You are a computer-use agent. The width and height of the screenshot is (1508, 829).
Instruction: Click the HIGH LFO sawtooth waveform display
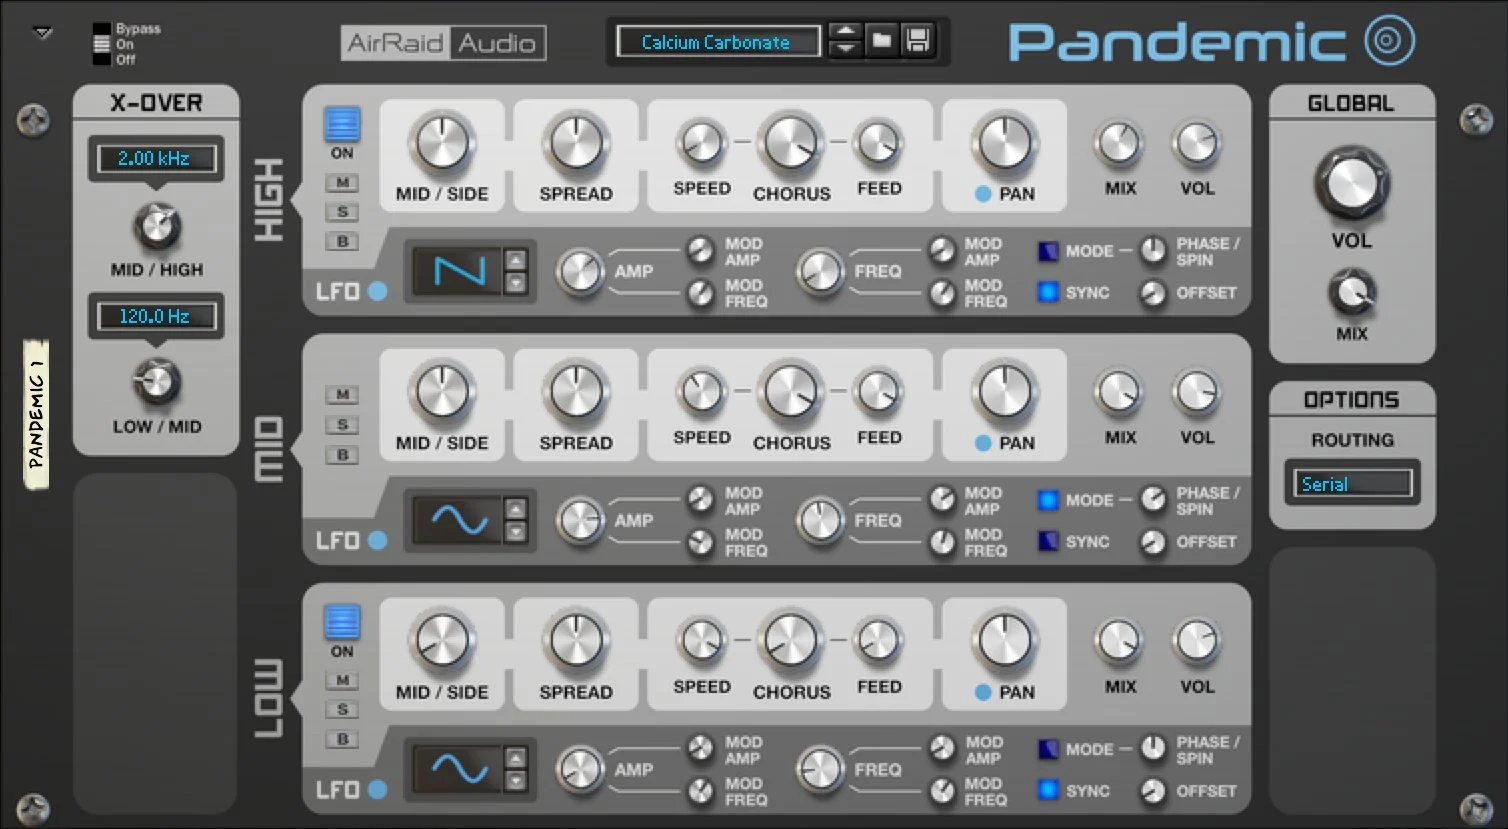[x=459, y=271]
